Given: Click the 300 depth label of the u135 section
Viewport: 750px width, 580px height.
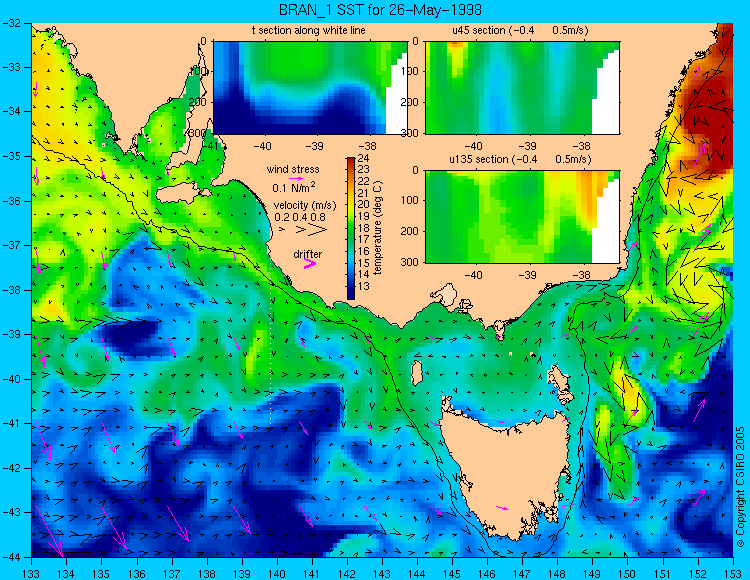Looking at the screenshot, I should click(411, 262).
